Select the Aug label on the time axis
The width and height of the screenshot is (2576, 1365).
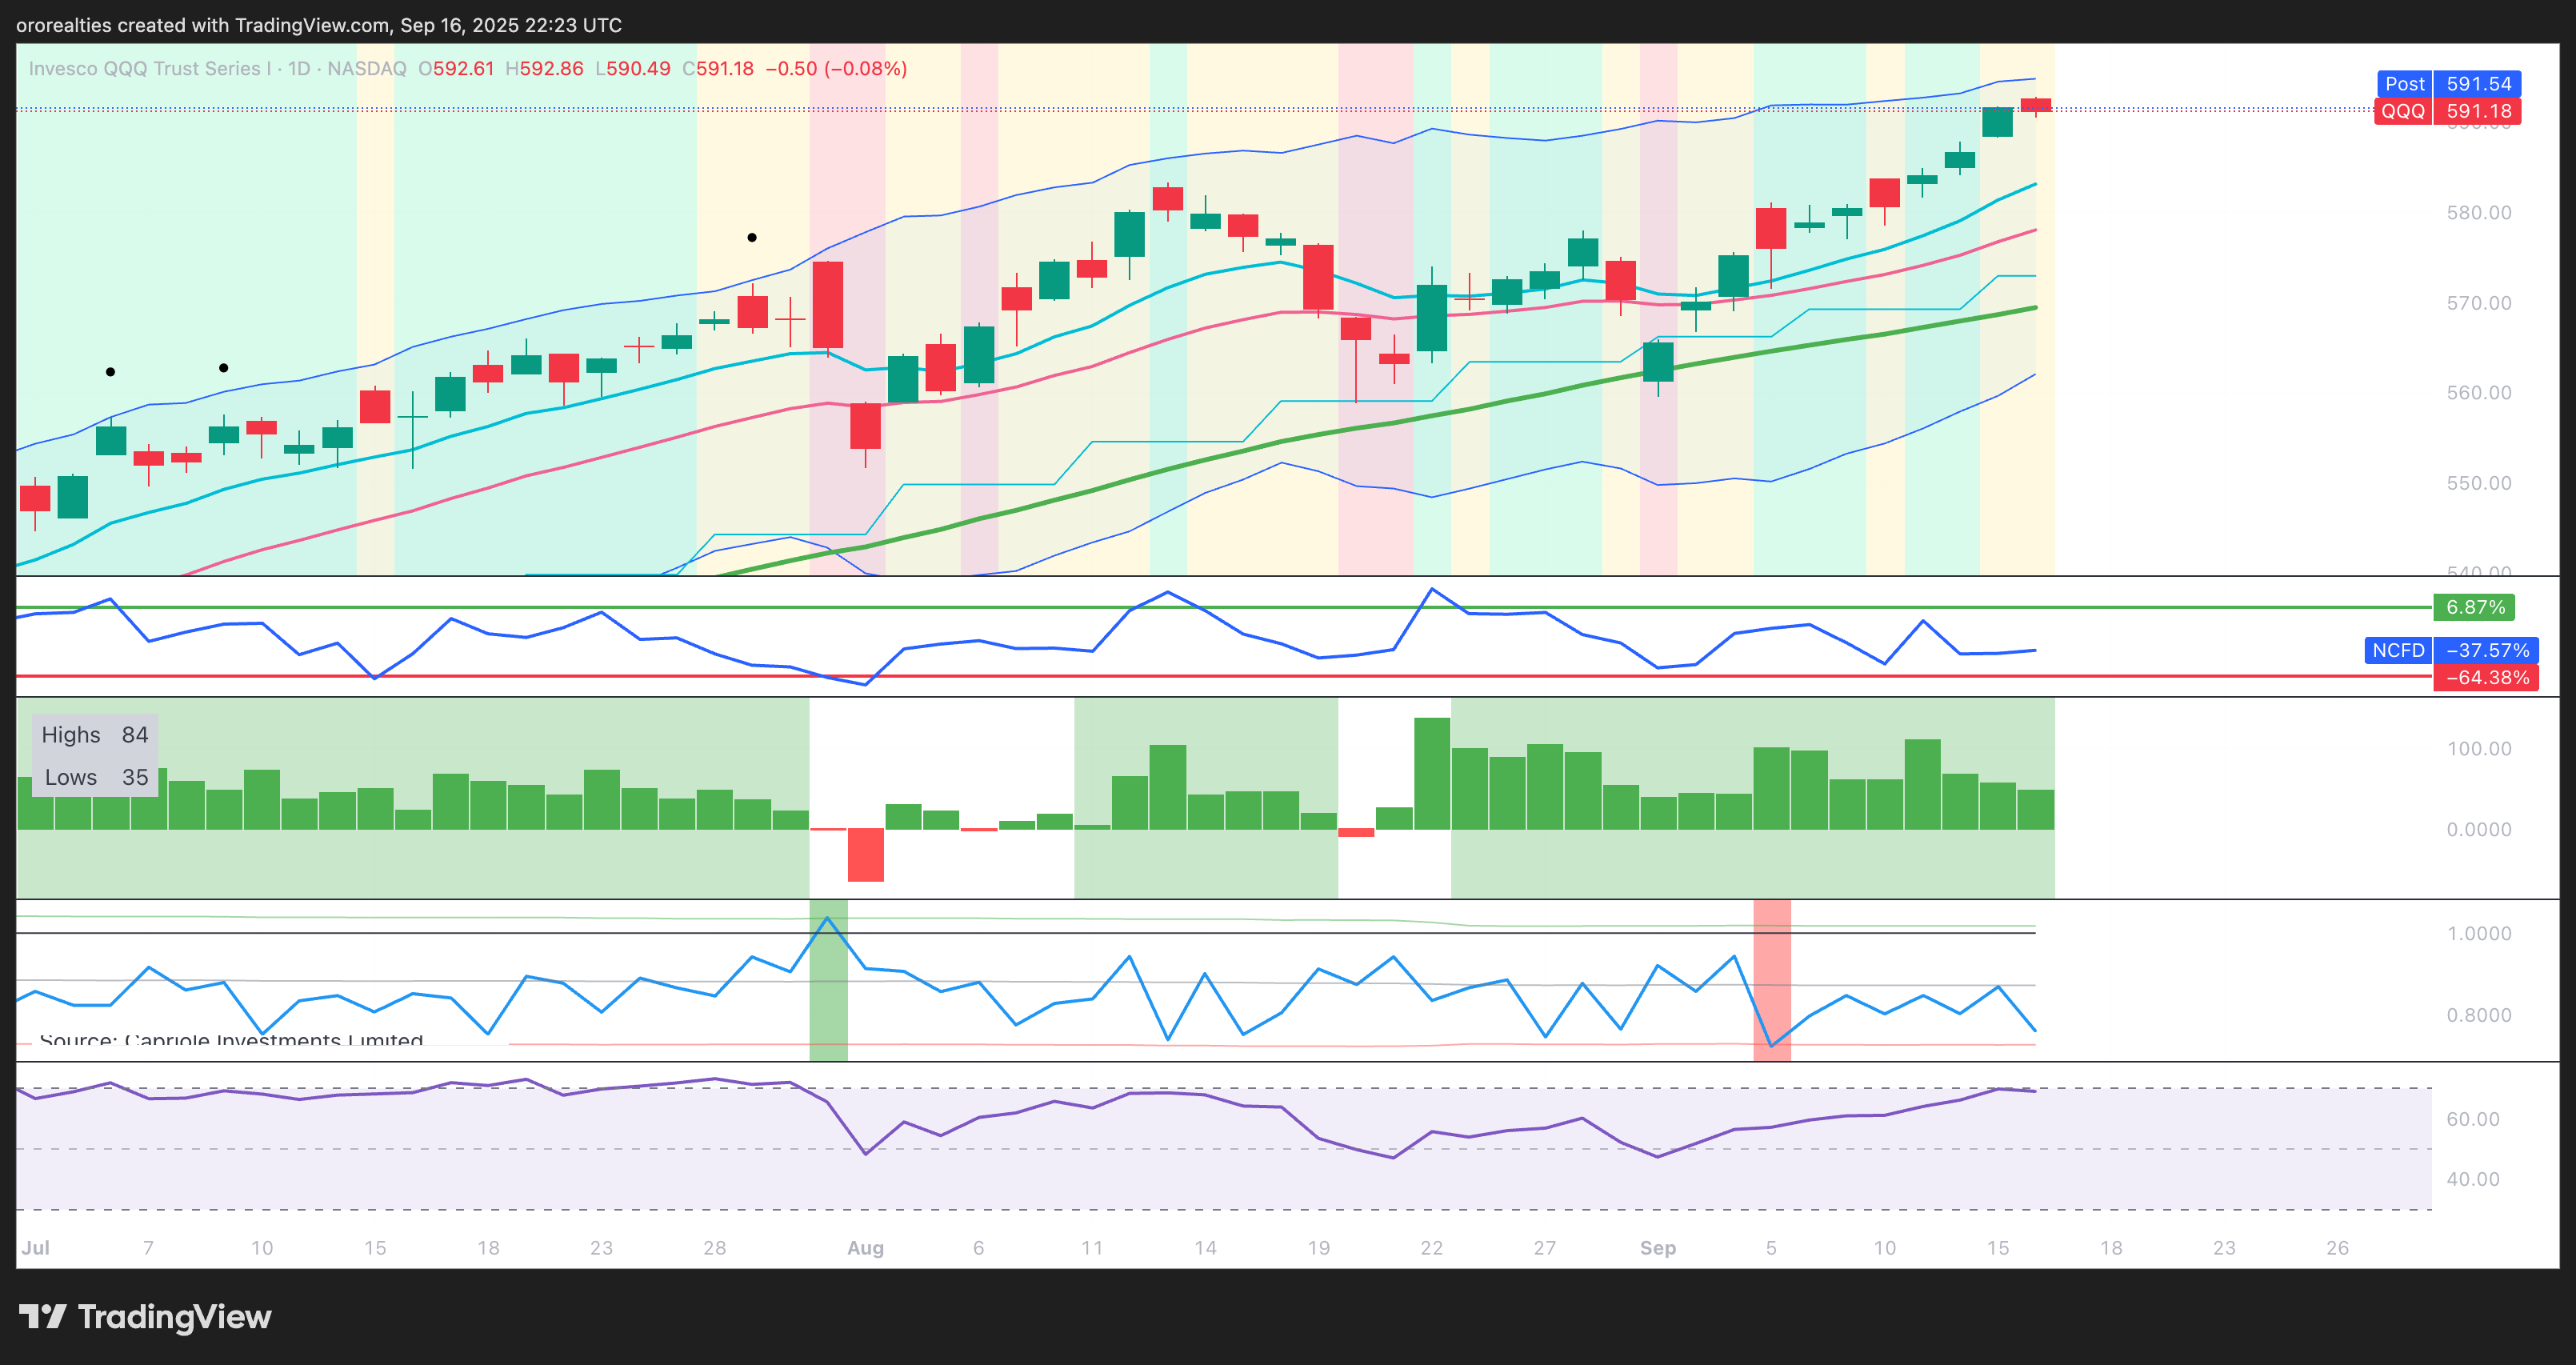(865, 1248)
